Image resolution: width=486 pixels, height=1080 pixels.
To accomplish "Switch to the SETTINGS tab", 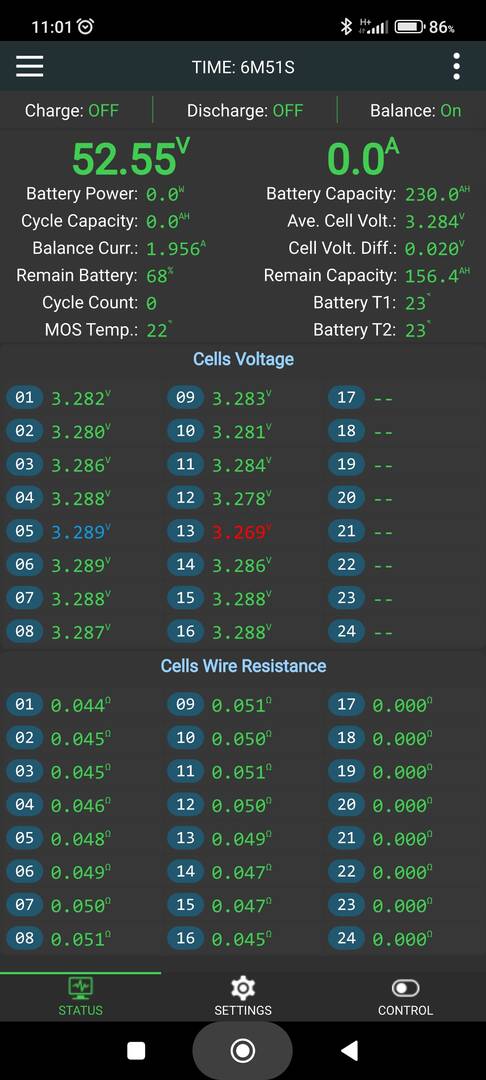I will coord(242,996).
